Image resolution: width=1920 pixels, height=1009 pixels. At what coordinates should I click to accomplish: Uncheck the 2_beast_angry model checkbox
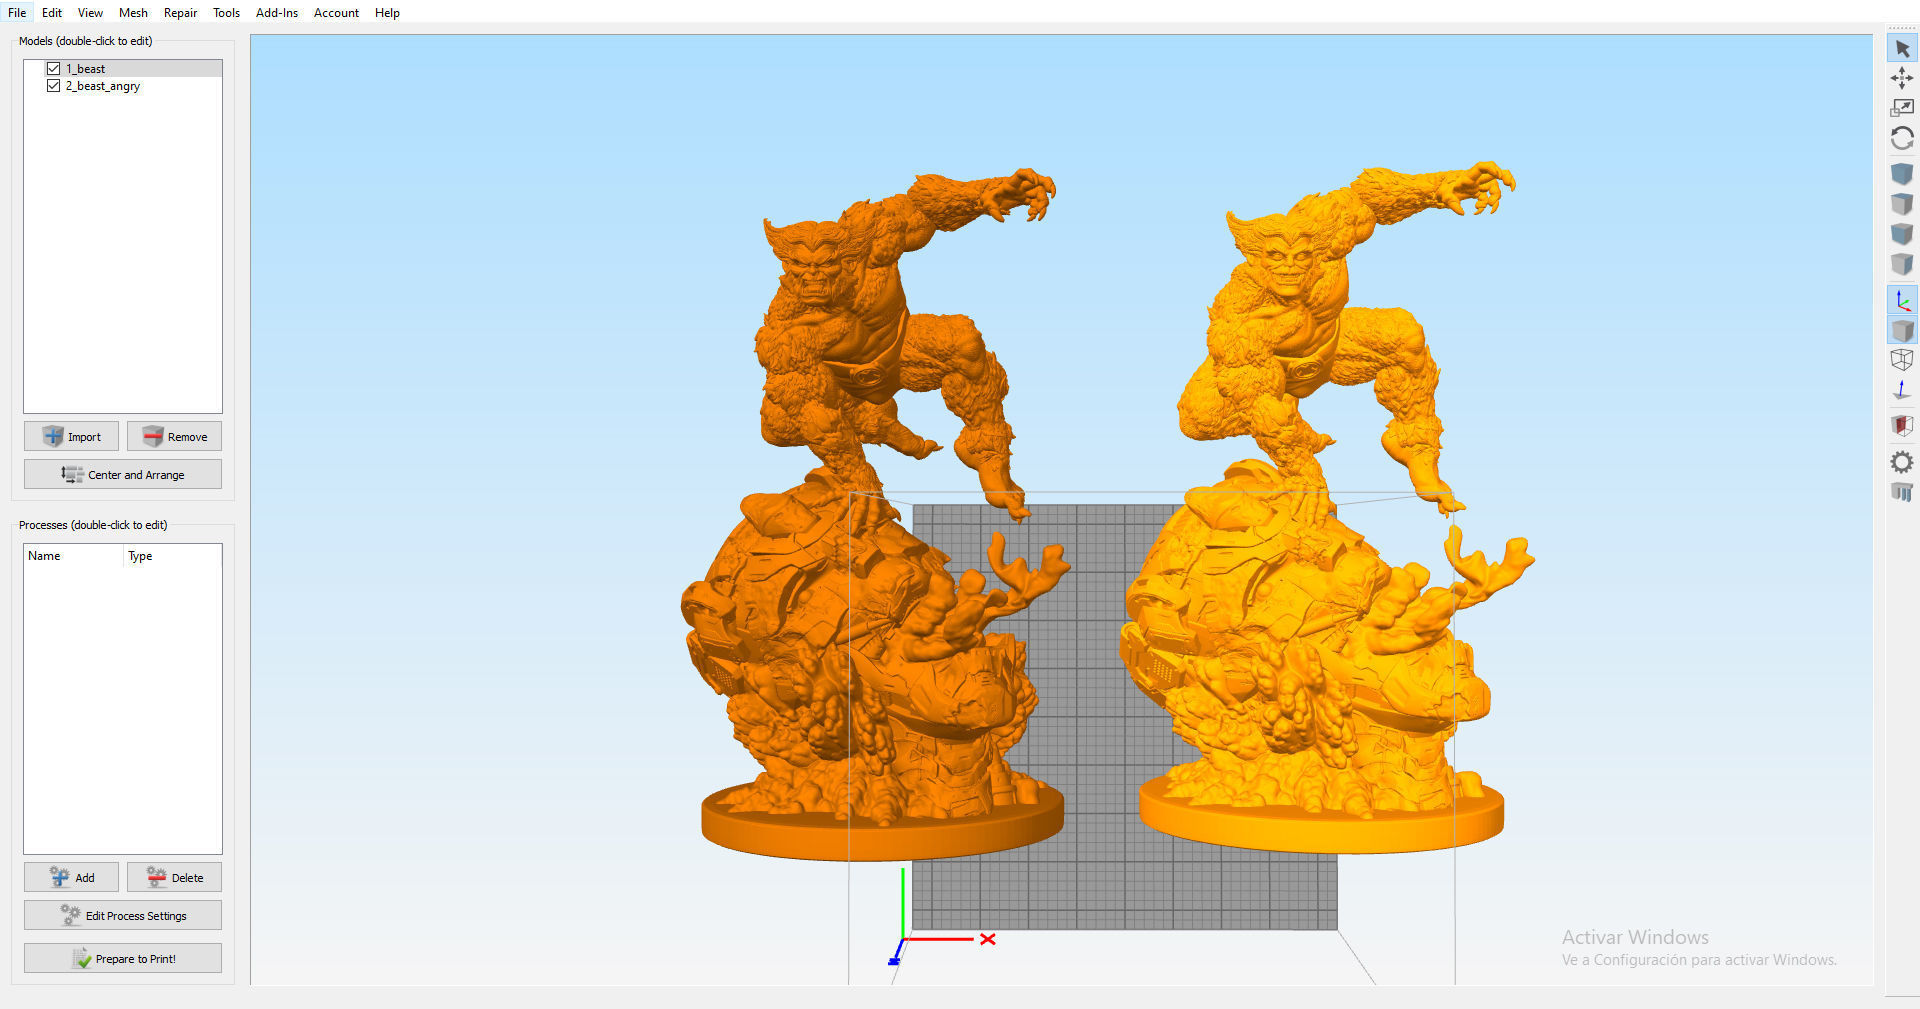54,86
